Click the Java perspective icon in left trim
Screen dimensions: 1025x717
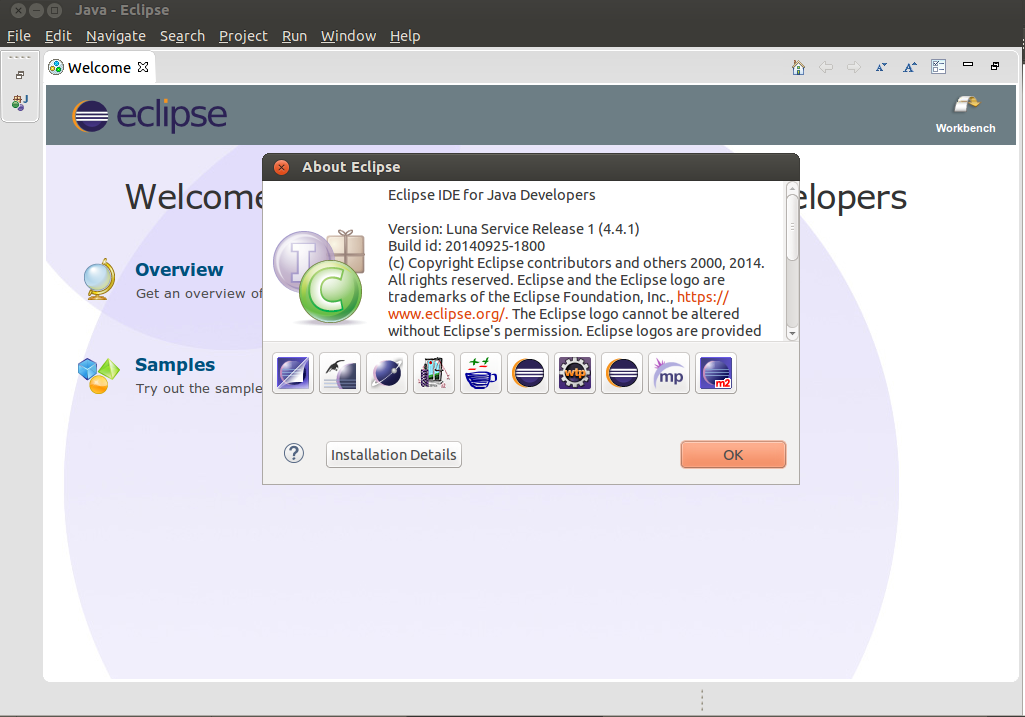(x=20, y=102)
